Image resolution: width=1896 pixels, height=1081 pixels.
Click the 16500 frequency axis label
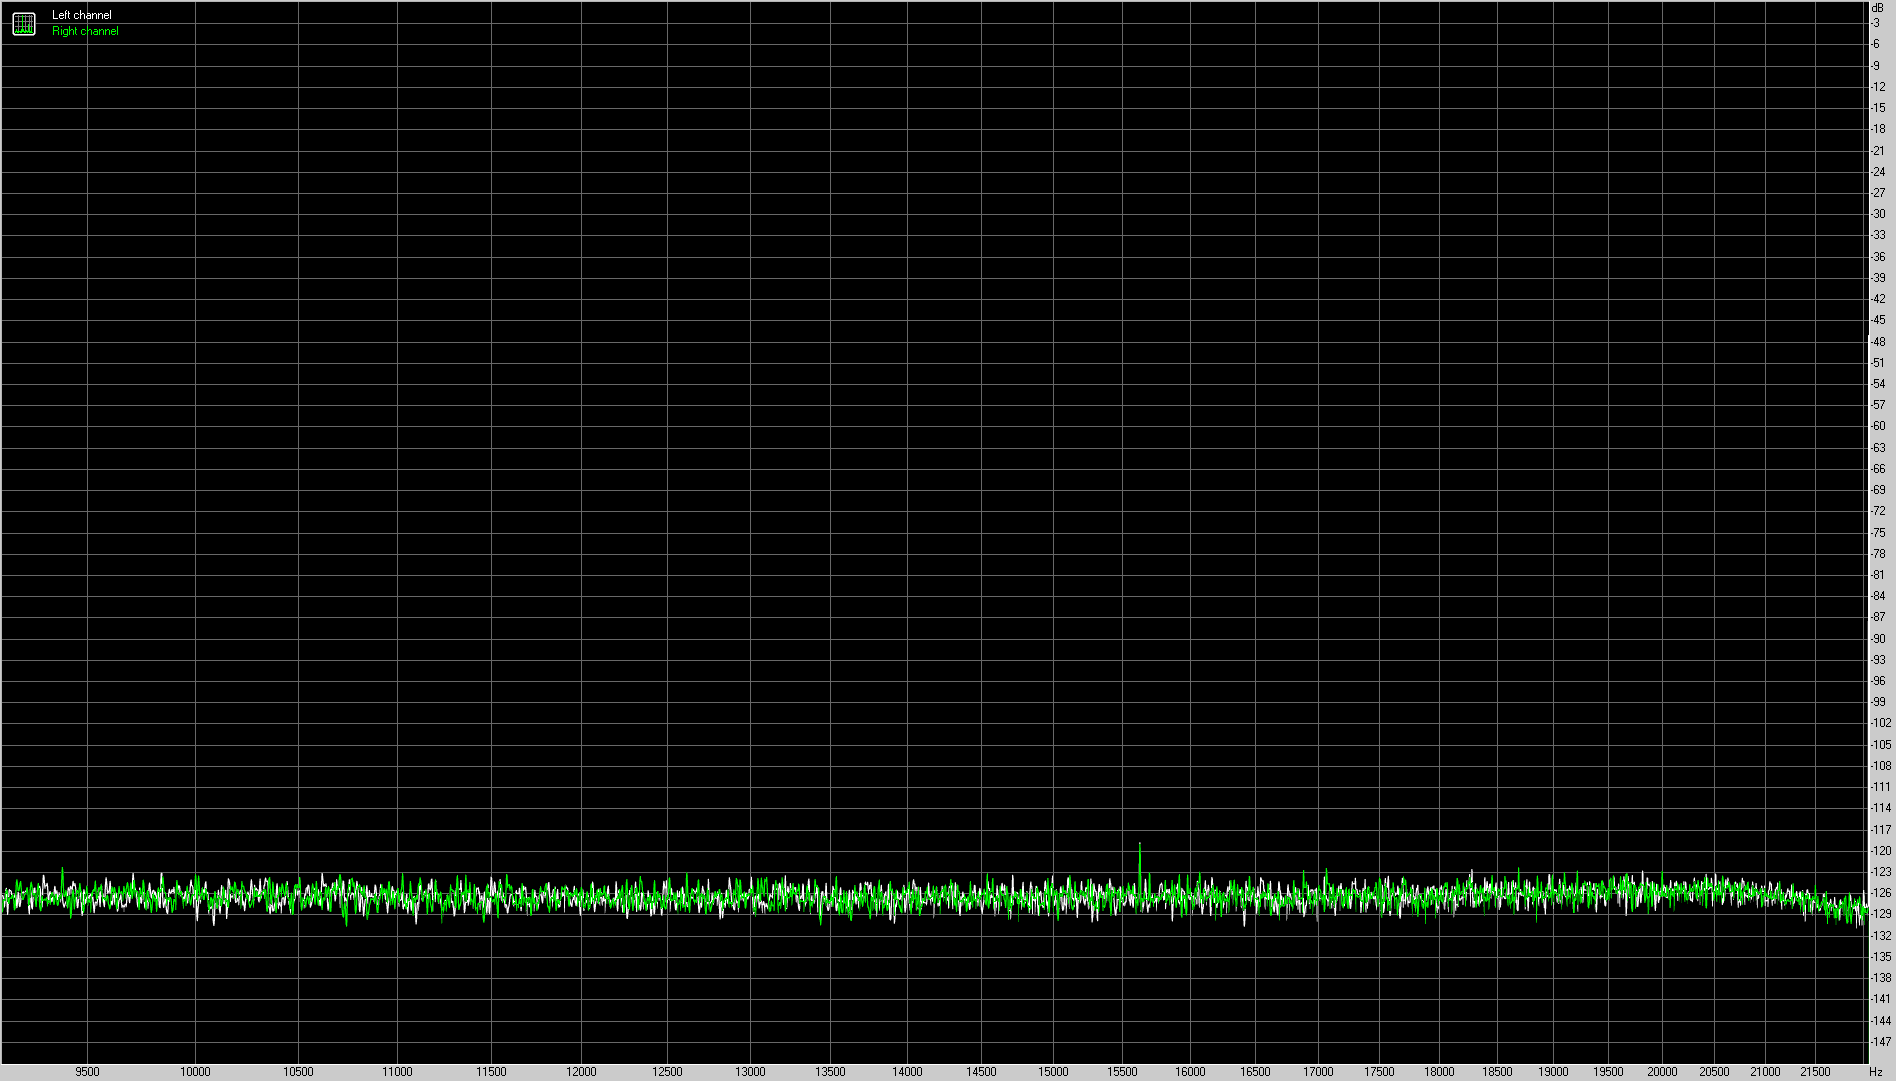pos(1255,1072)
